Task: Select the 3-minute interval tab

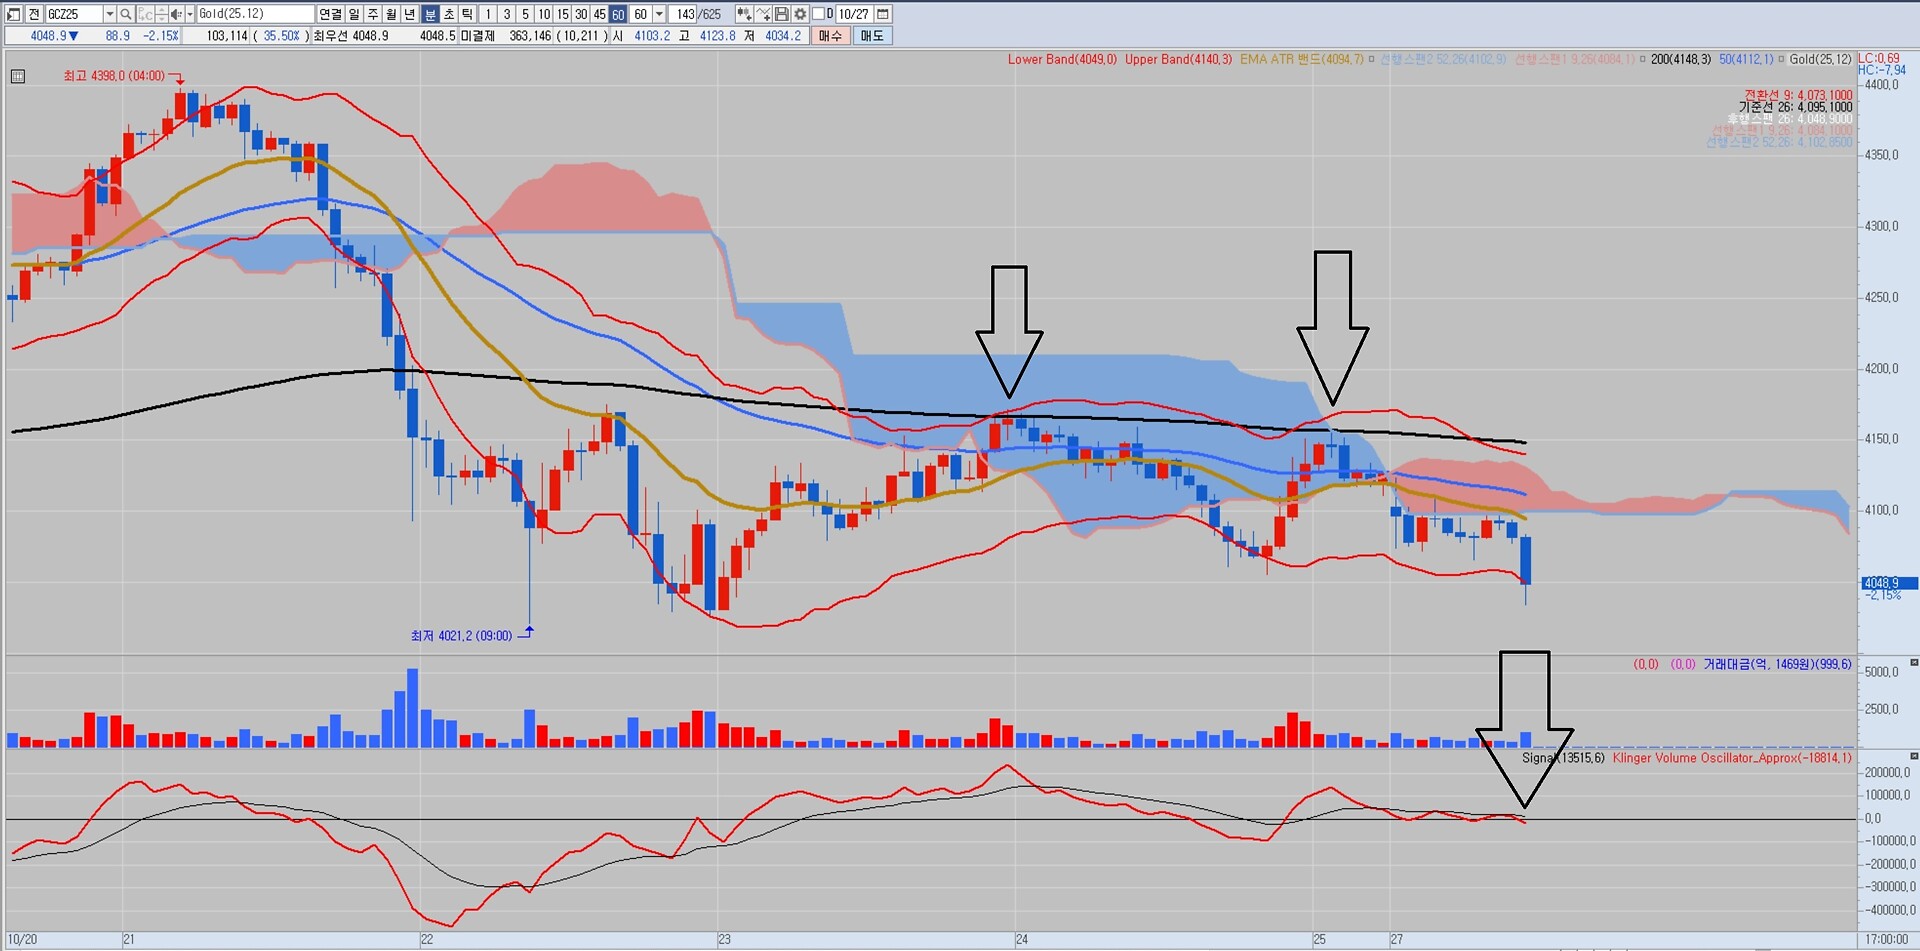Action: click(x=507, y=14)
